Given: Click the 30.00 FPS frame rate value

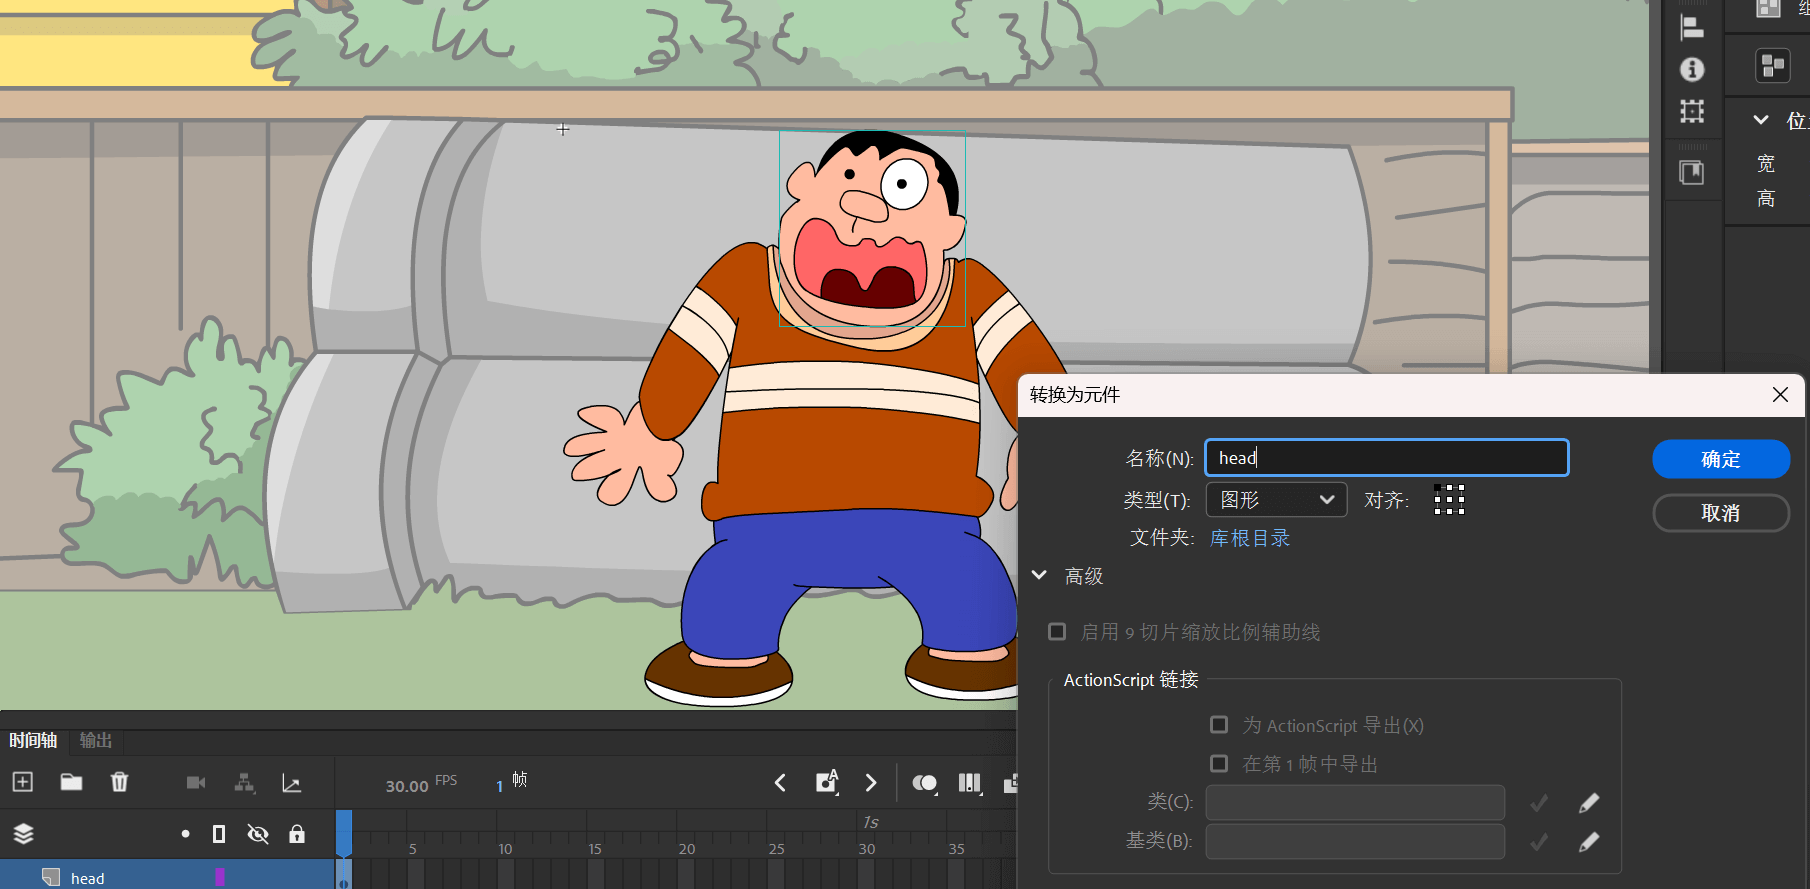Looking at the screenshot, I should 407,786.
